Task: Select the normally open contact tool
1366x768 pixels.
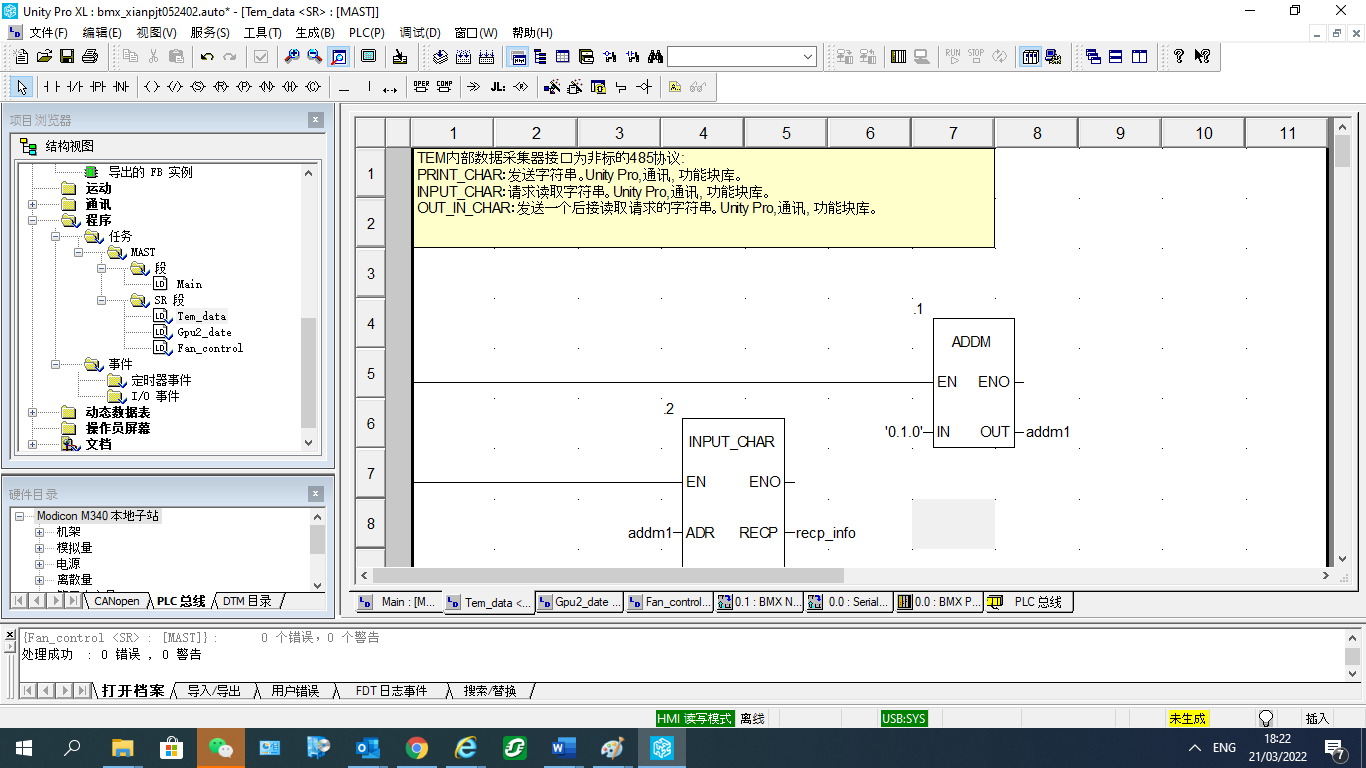Action: [x=51, y=87]
